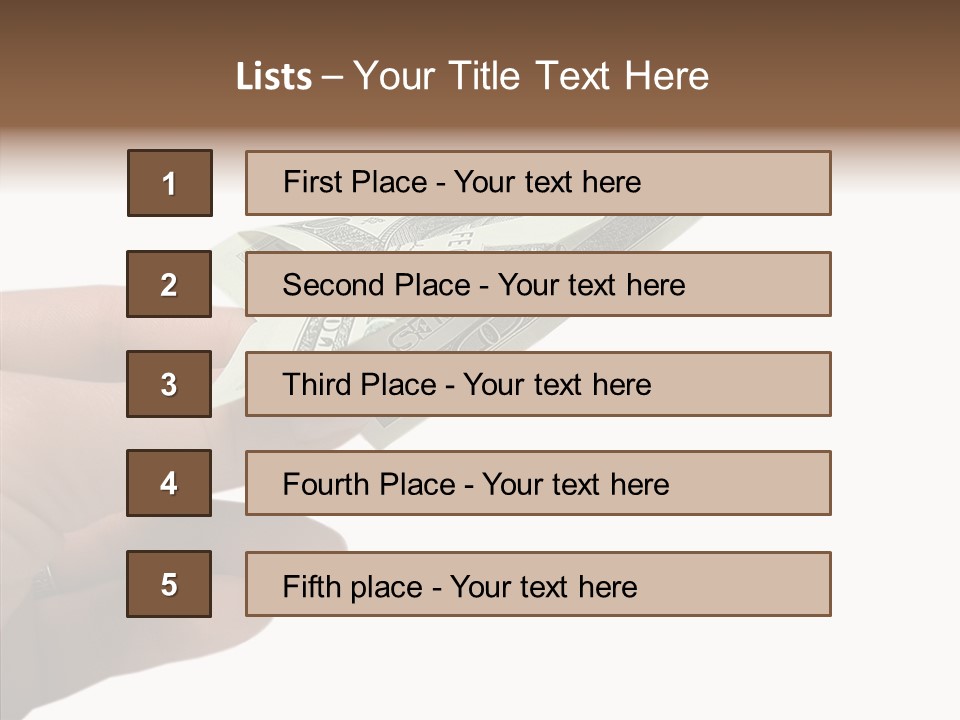Viewport: 960px width, 720px height.
Task: Click the number 1 box
Action: point(170,183)
